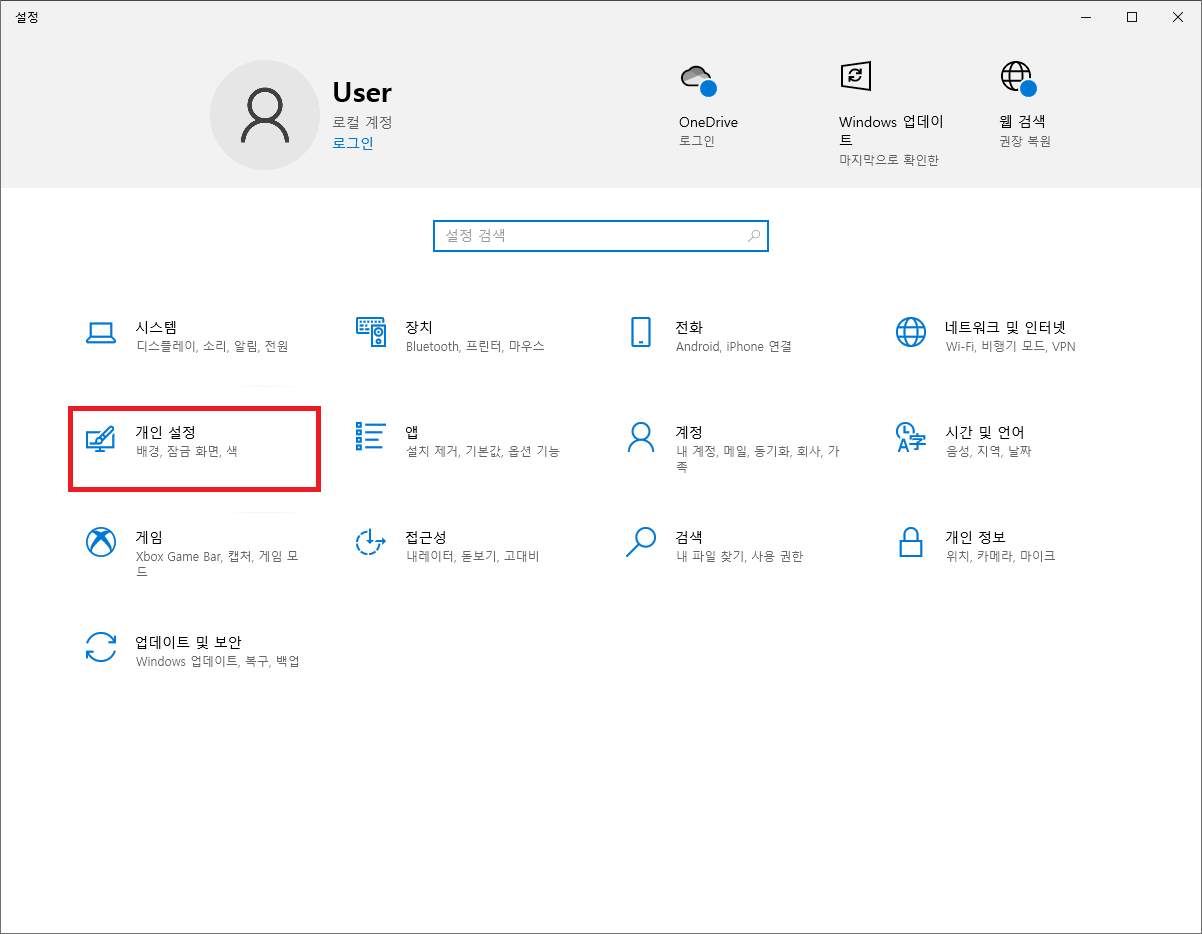Click the 개인 정보 title text
Screen dimensions: 1202x934
click(x=976, y=537)
